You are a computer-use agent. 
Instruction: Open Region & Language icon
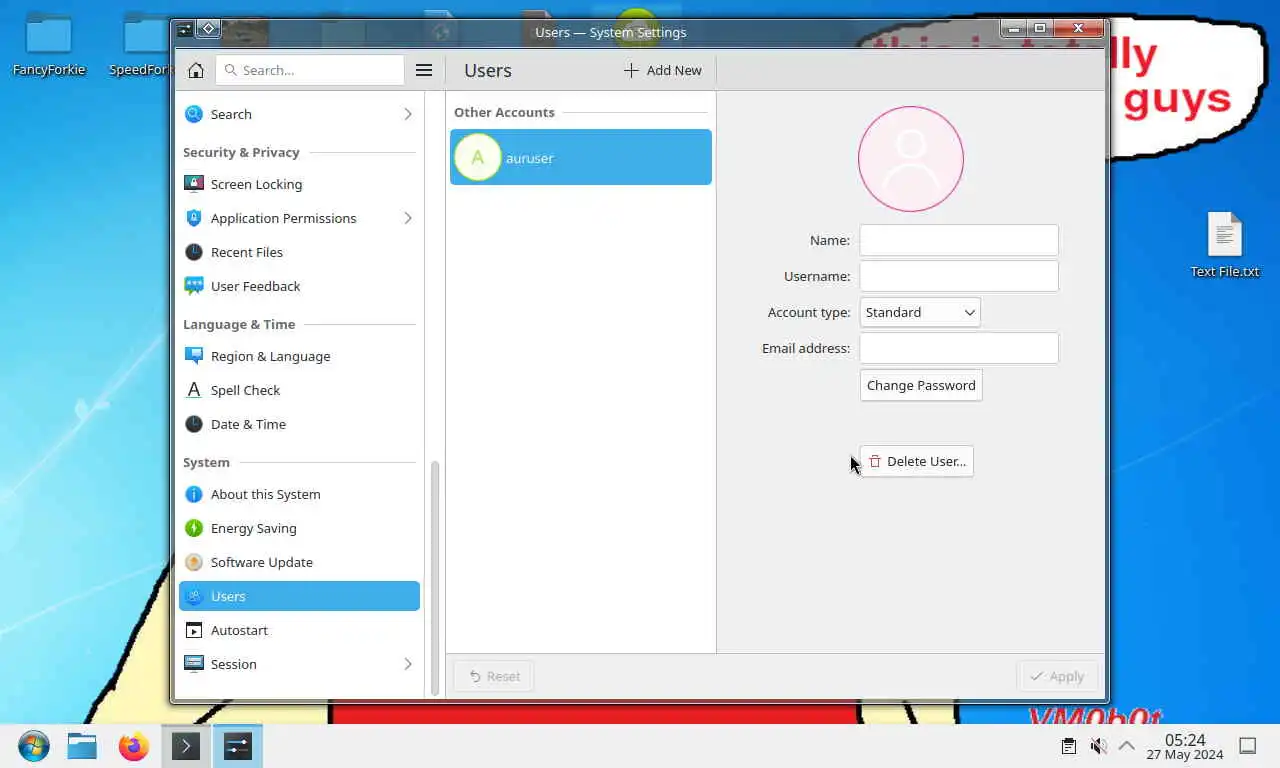[x=194, y=356]
